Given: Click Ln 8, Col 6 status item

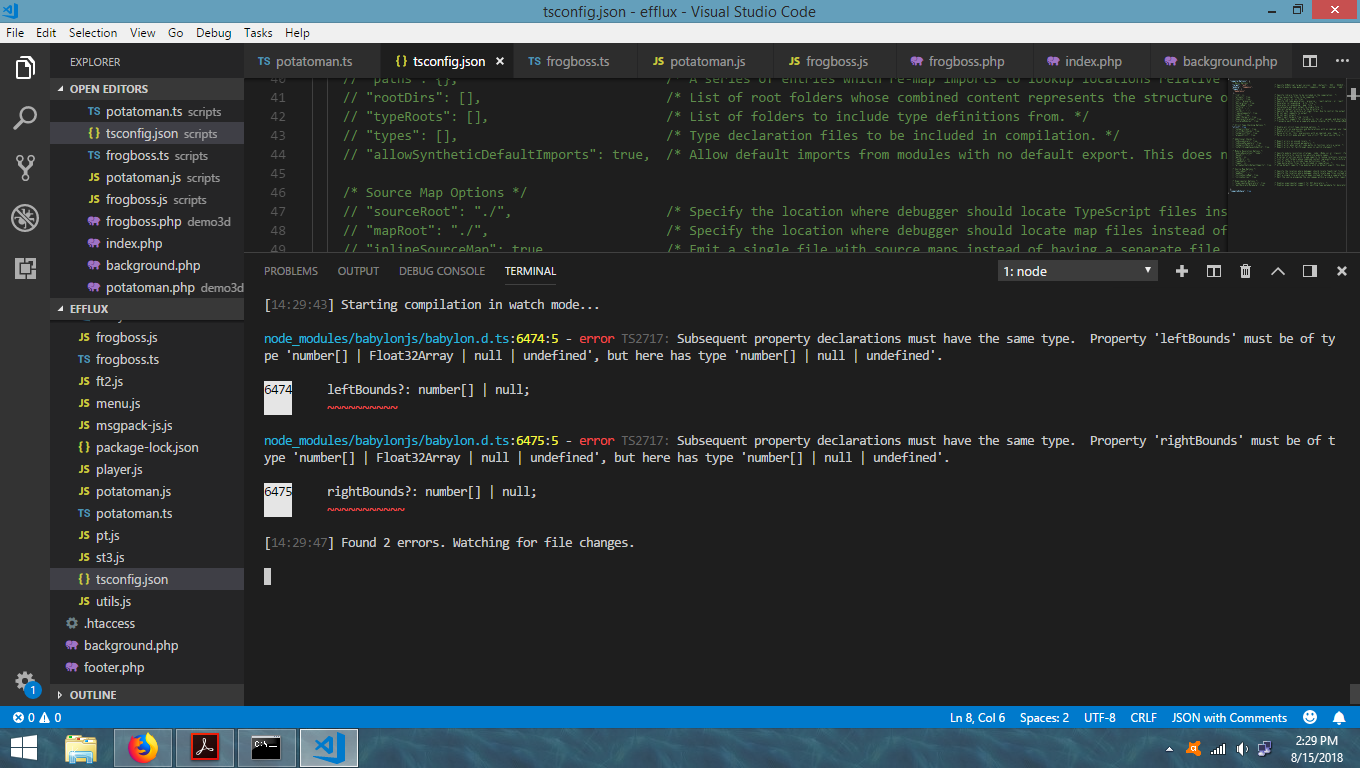Looking at the screenshot, I should (x=977, y=718).
